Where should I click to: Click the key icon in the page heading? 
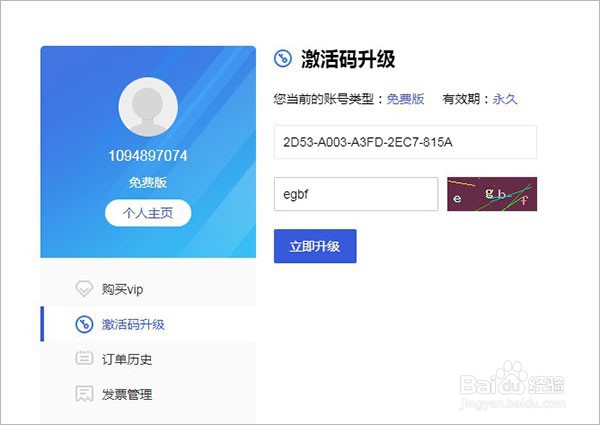point(283,59)
